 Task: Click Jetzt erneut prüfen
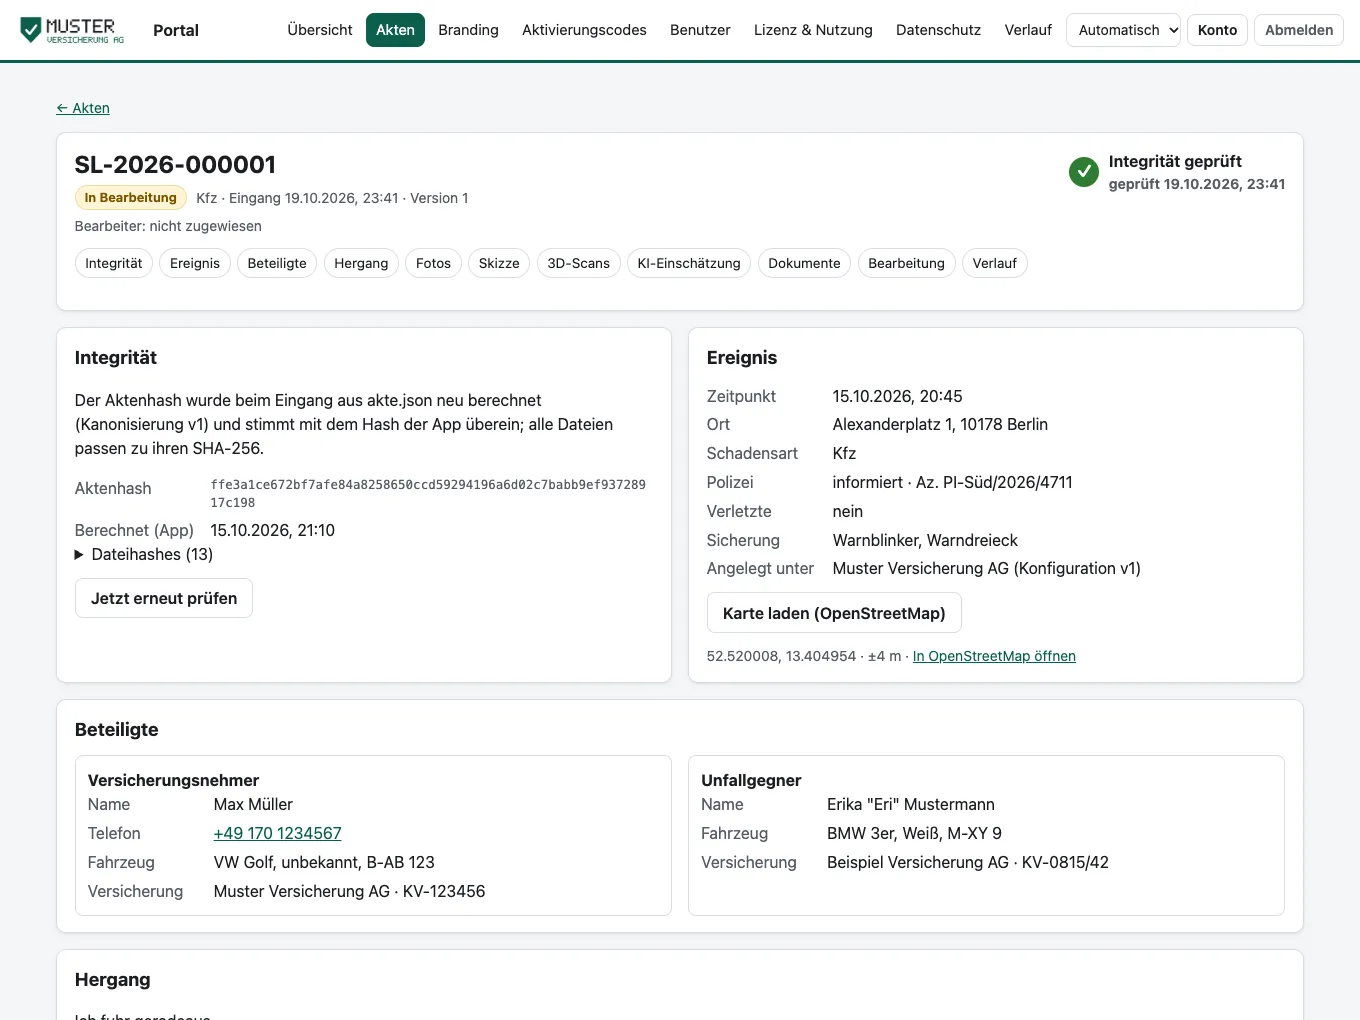click(x=164, y=598)
